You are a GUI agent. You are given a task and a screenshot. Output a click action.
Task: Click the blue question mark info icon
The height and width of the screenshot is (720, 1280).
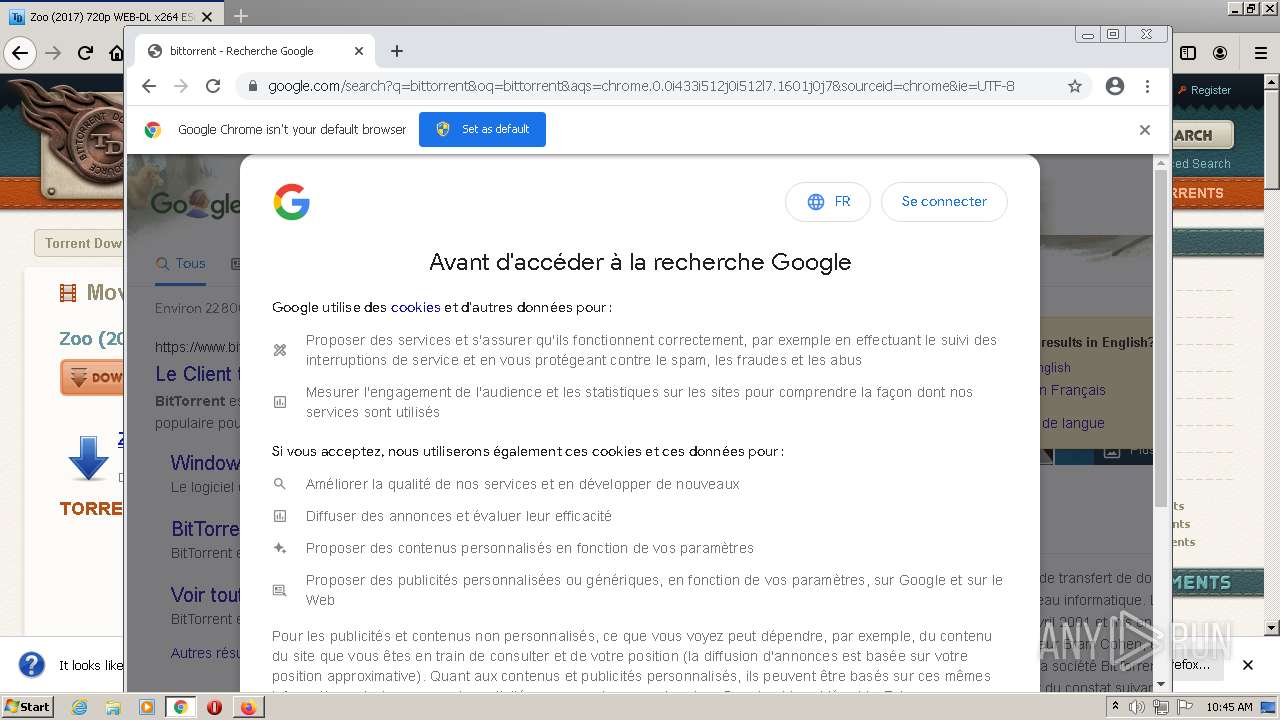click(32, 665)
